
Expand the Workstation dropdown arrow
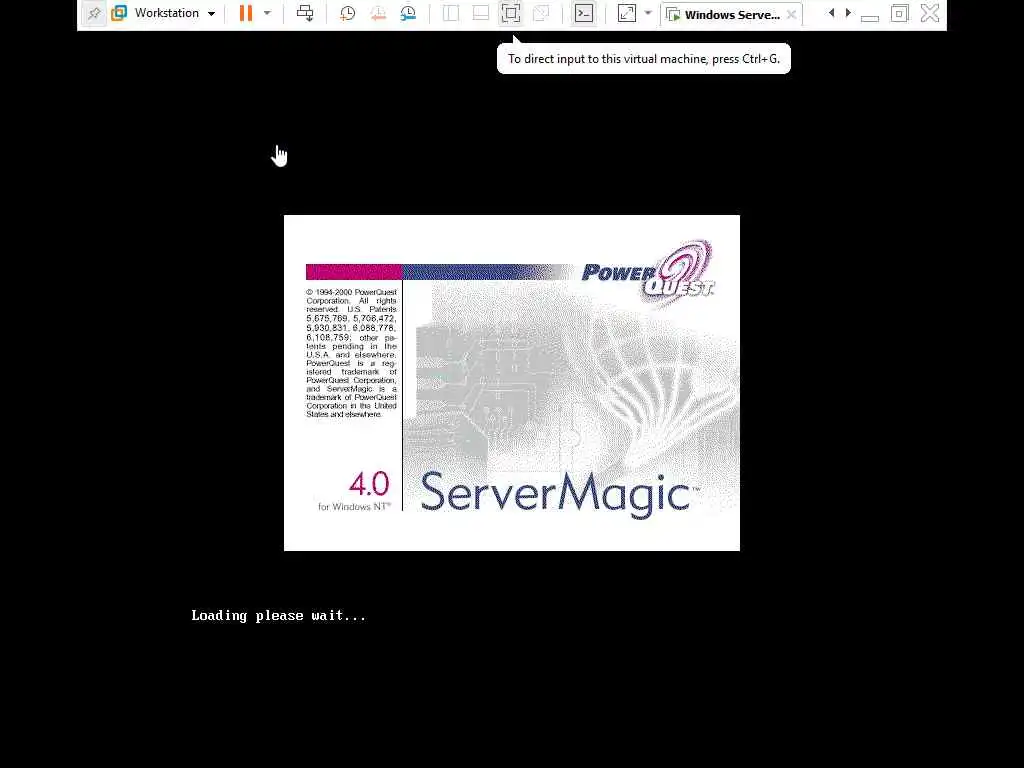coord(212,14)
